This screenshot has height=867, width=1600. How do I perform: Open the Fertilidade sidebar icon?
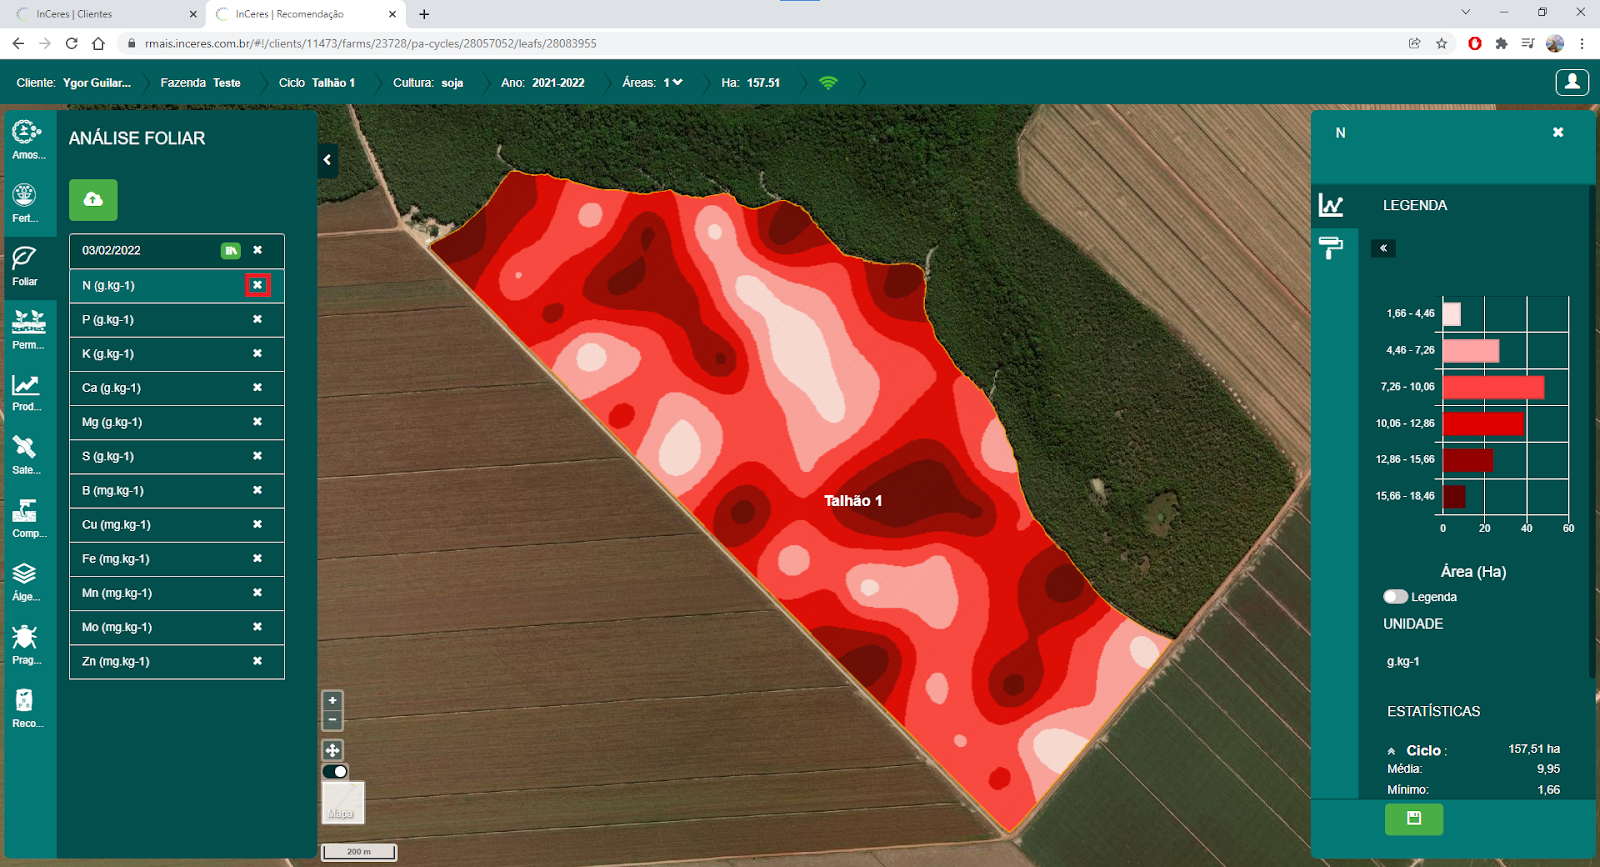click(x=25, y=203)
